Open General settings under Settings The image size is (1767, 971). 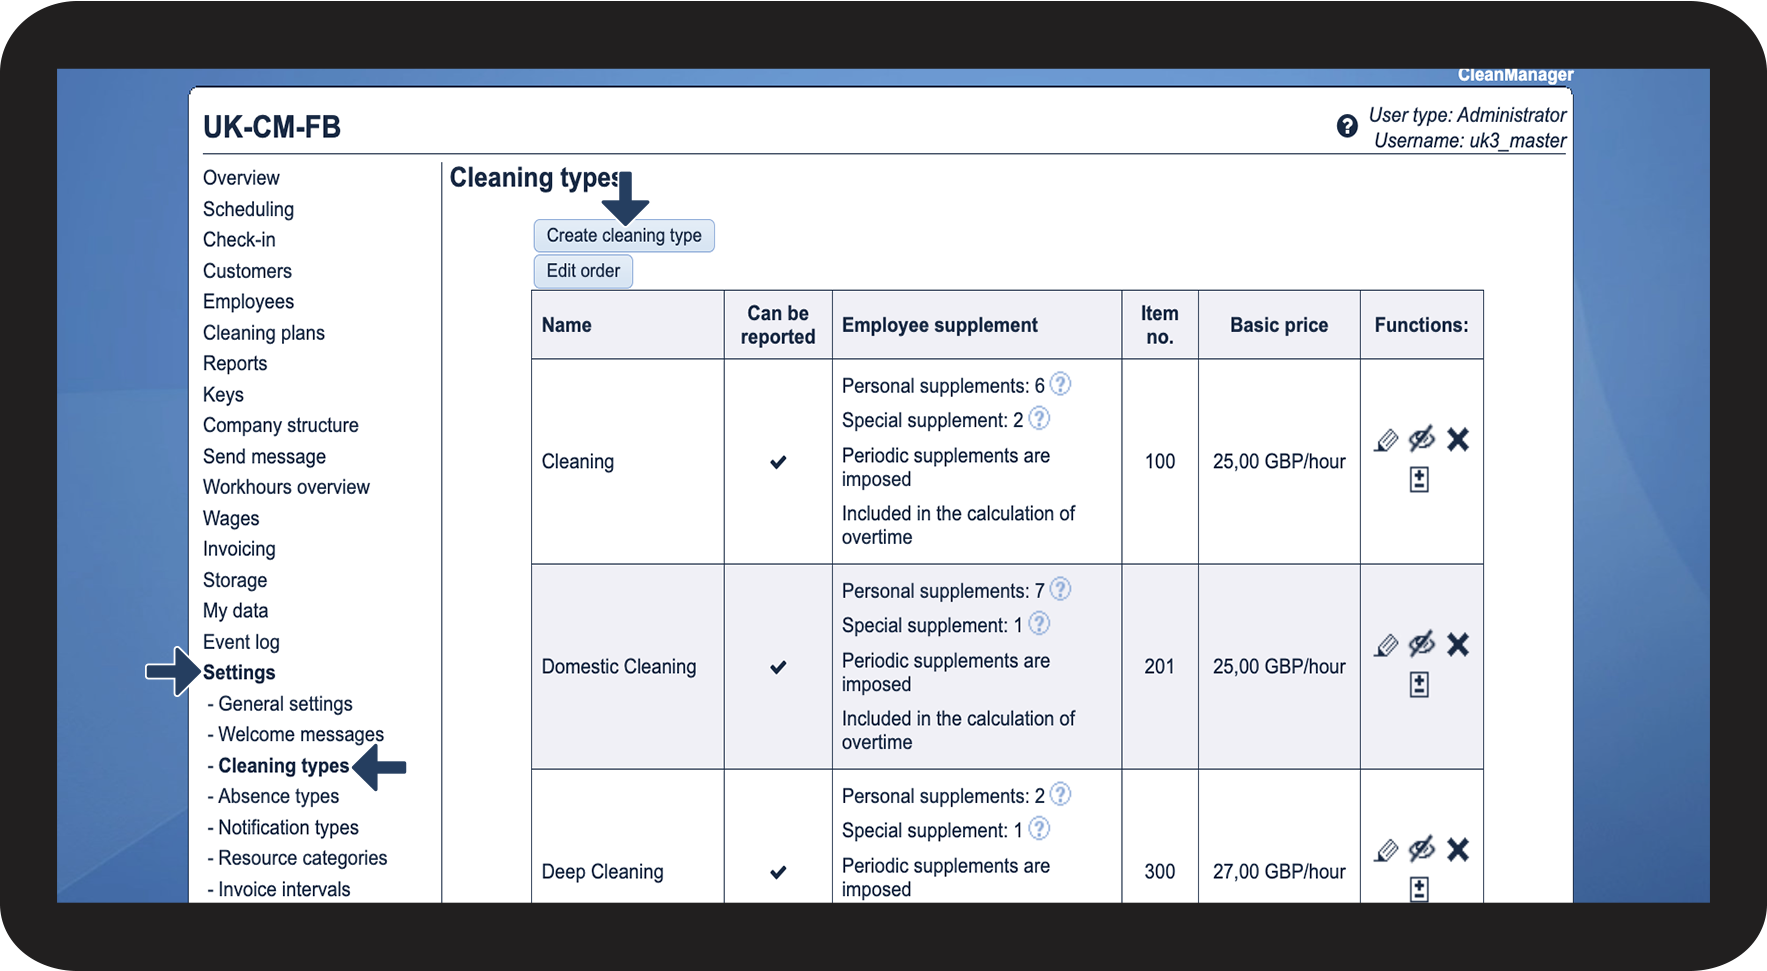[x=285, y=704]
